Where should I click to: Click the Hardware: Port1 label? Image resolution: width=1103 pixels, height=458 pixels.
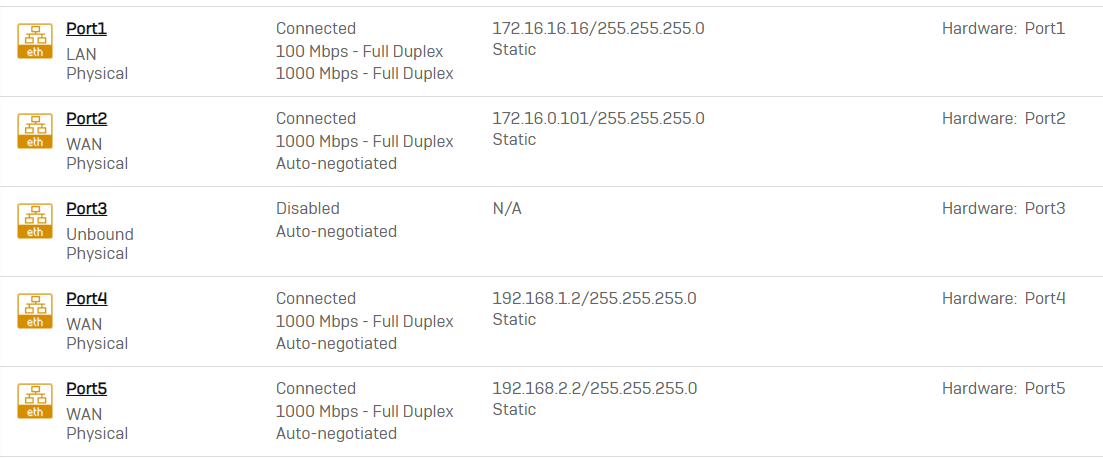click(x=1004, y=29)
